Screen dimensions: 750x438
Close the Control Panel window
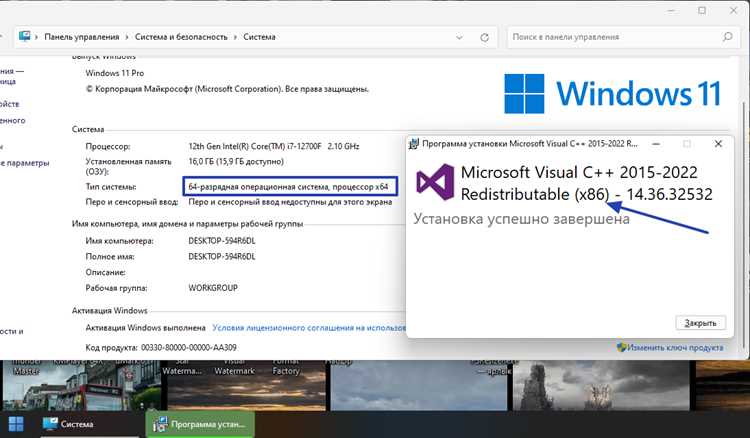[x=733, y=11]
